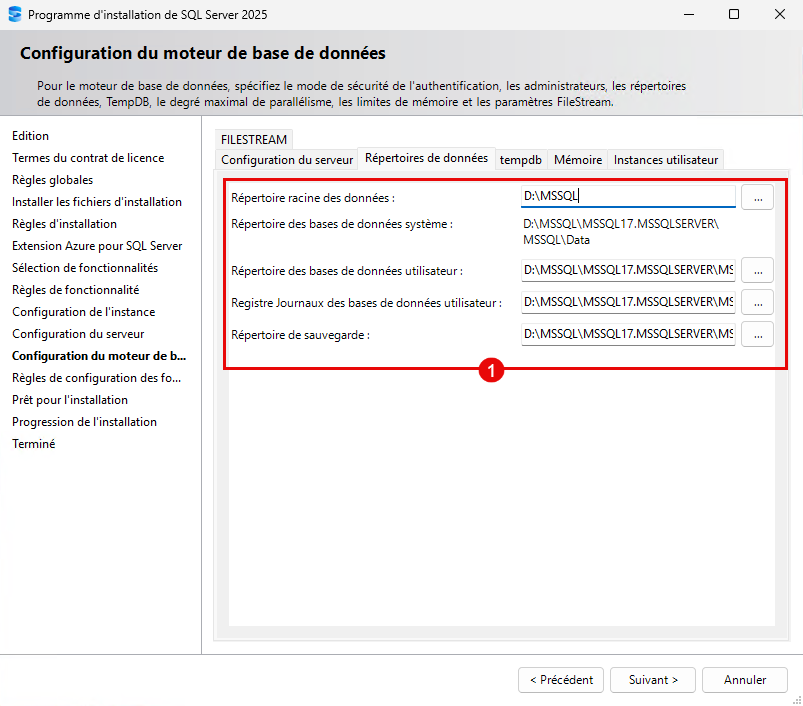Switch to the Mémoire tab
Screen dimensions: 803x706
578,160
